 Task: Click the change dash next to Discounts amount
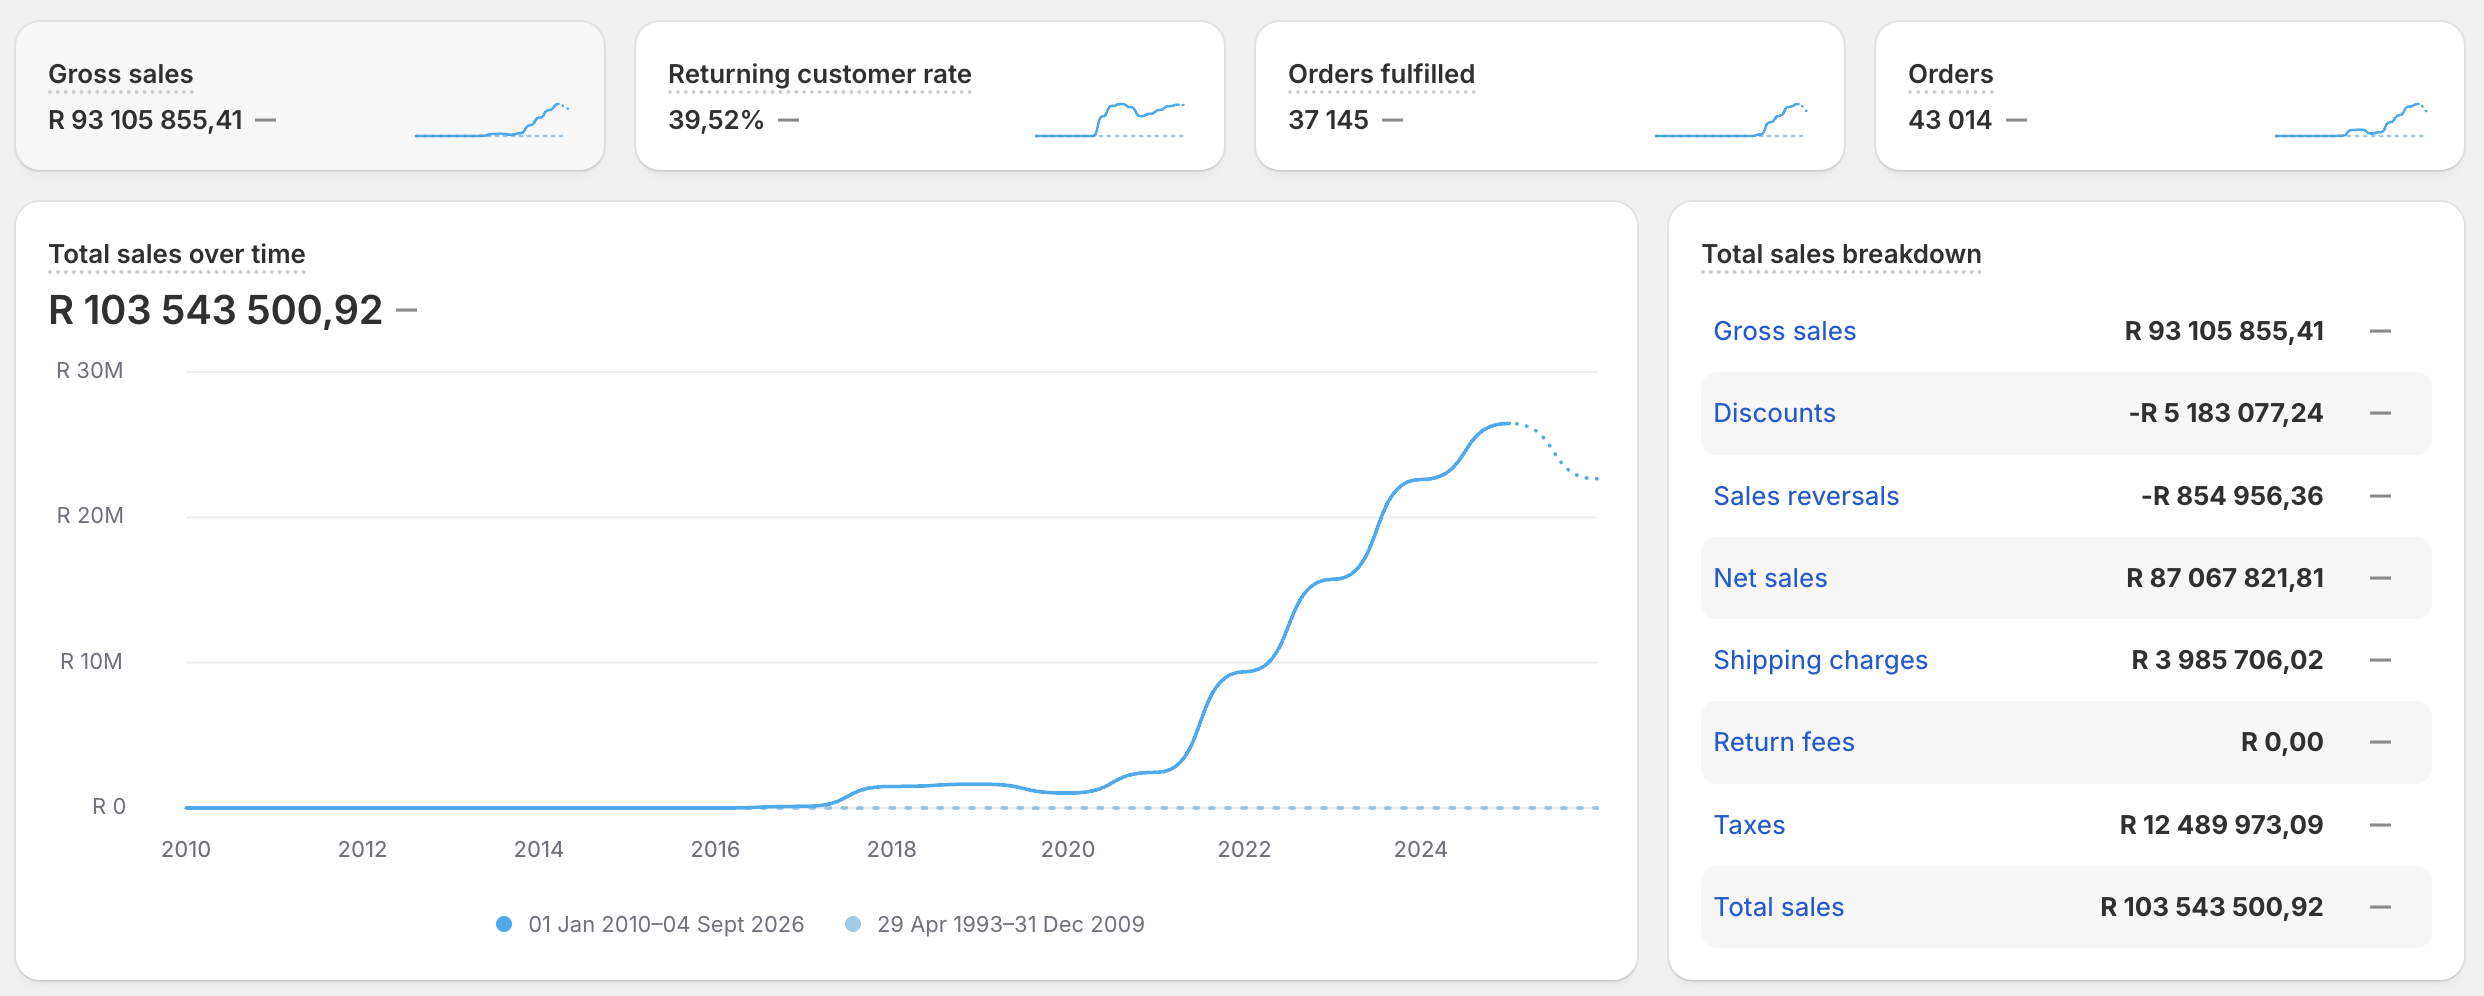tap(2380, 413)
